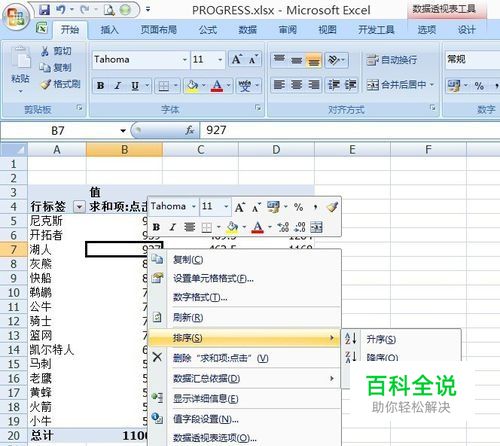The width and height of the screenshot is (500, 446).
Task: Align text left in ribbon
Action: (279, 85)
